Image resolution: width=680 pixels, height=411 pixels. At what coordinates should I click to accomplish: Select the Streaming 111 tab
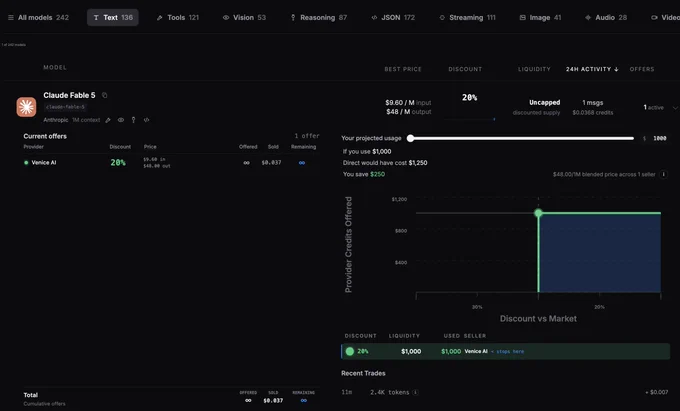[467, 17]
